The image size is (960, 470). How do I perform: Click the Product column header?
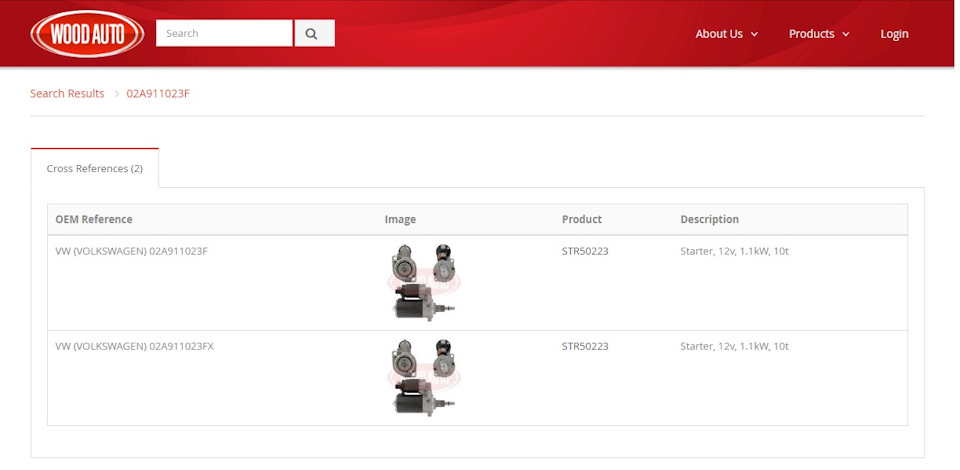tap(582, 219)
